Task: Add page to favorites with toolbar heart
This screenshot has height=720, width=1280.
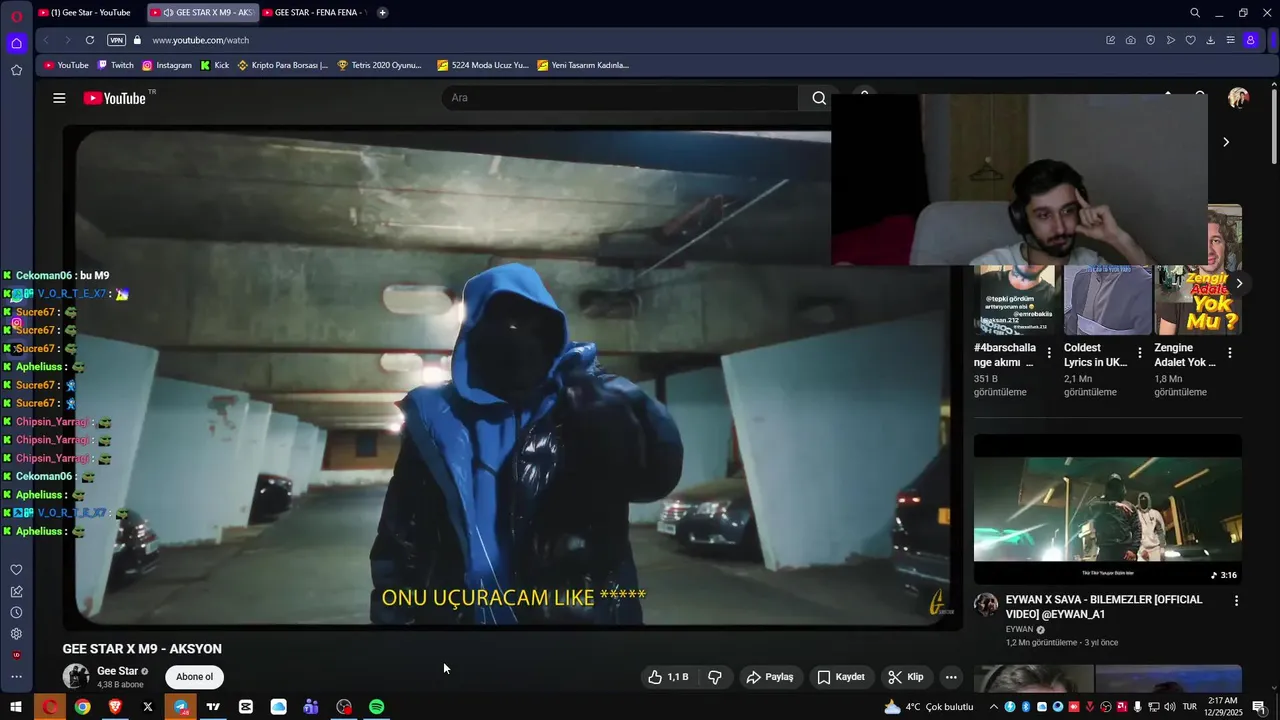Action: 1190,40
